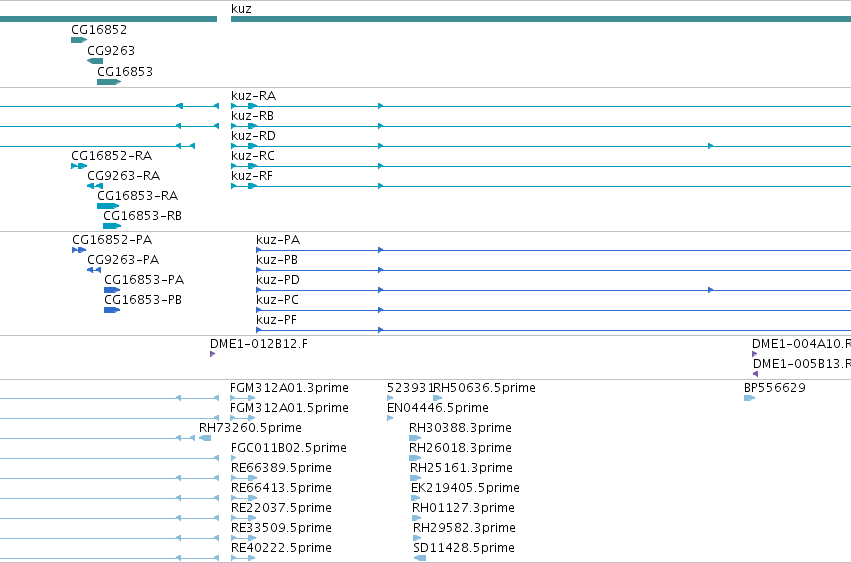Select the CG9263 gene arrow glyph
Viewport: 851px width, 563px height.
click(95, 61)
